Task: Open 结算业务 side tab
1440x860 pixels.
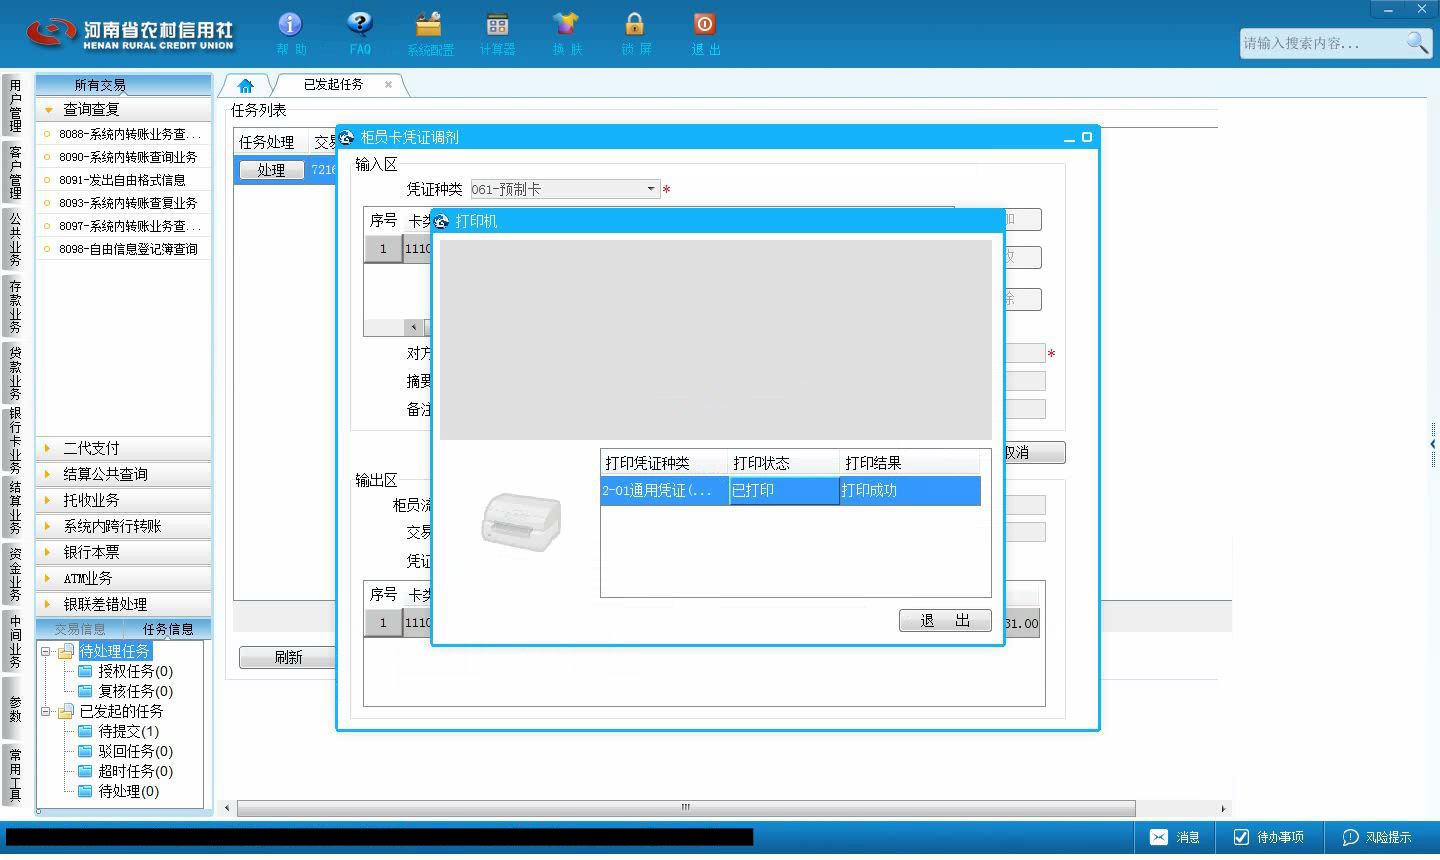Action: coord(15,507)
